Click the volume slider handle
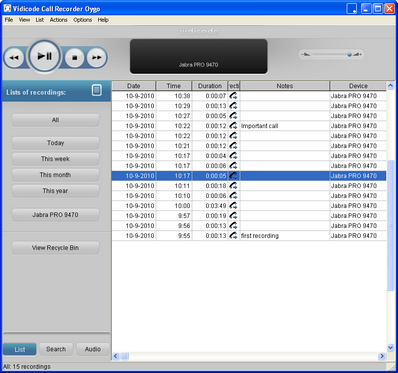398x373 pixels. coord(349,54)
